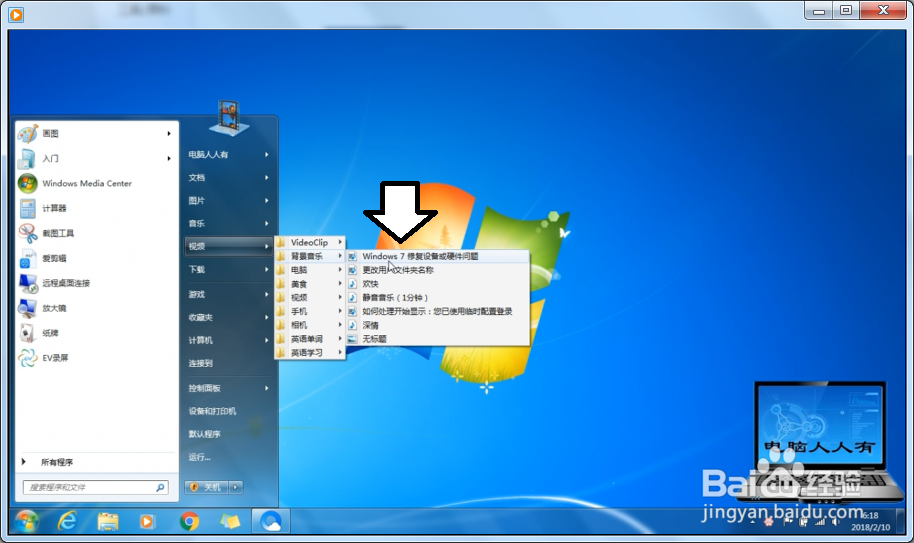Image resolution: width=914 pixels, height=543 pixels.
Task: Expand the 收藏夹 Favorites arrow
Action: point(266,318)
